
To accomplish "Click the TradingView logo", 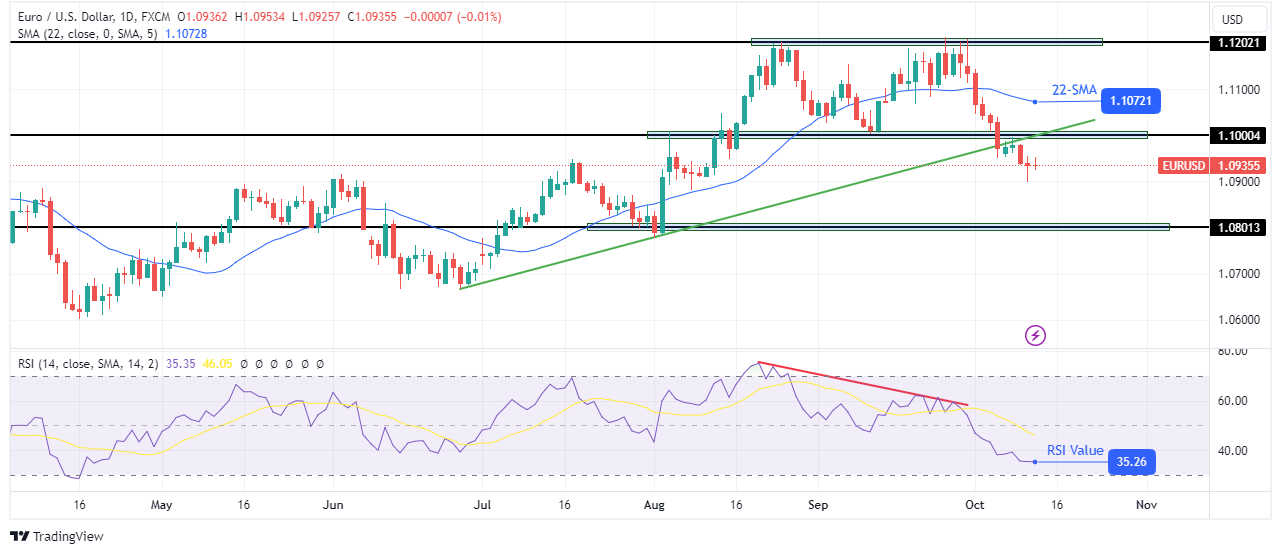I will click(x=57, y=536).
